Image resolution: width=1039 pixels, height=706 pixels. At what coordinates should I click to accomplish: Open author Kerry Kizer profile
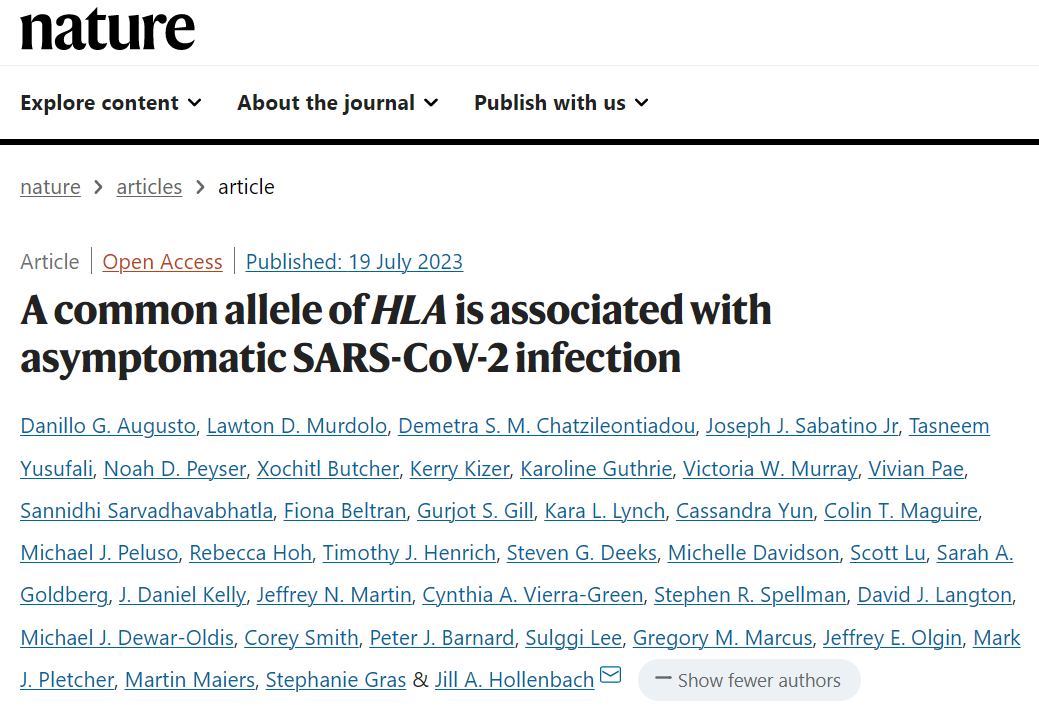pyautogui.click(x=459, y=469)
